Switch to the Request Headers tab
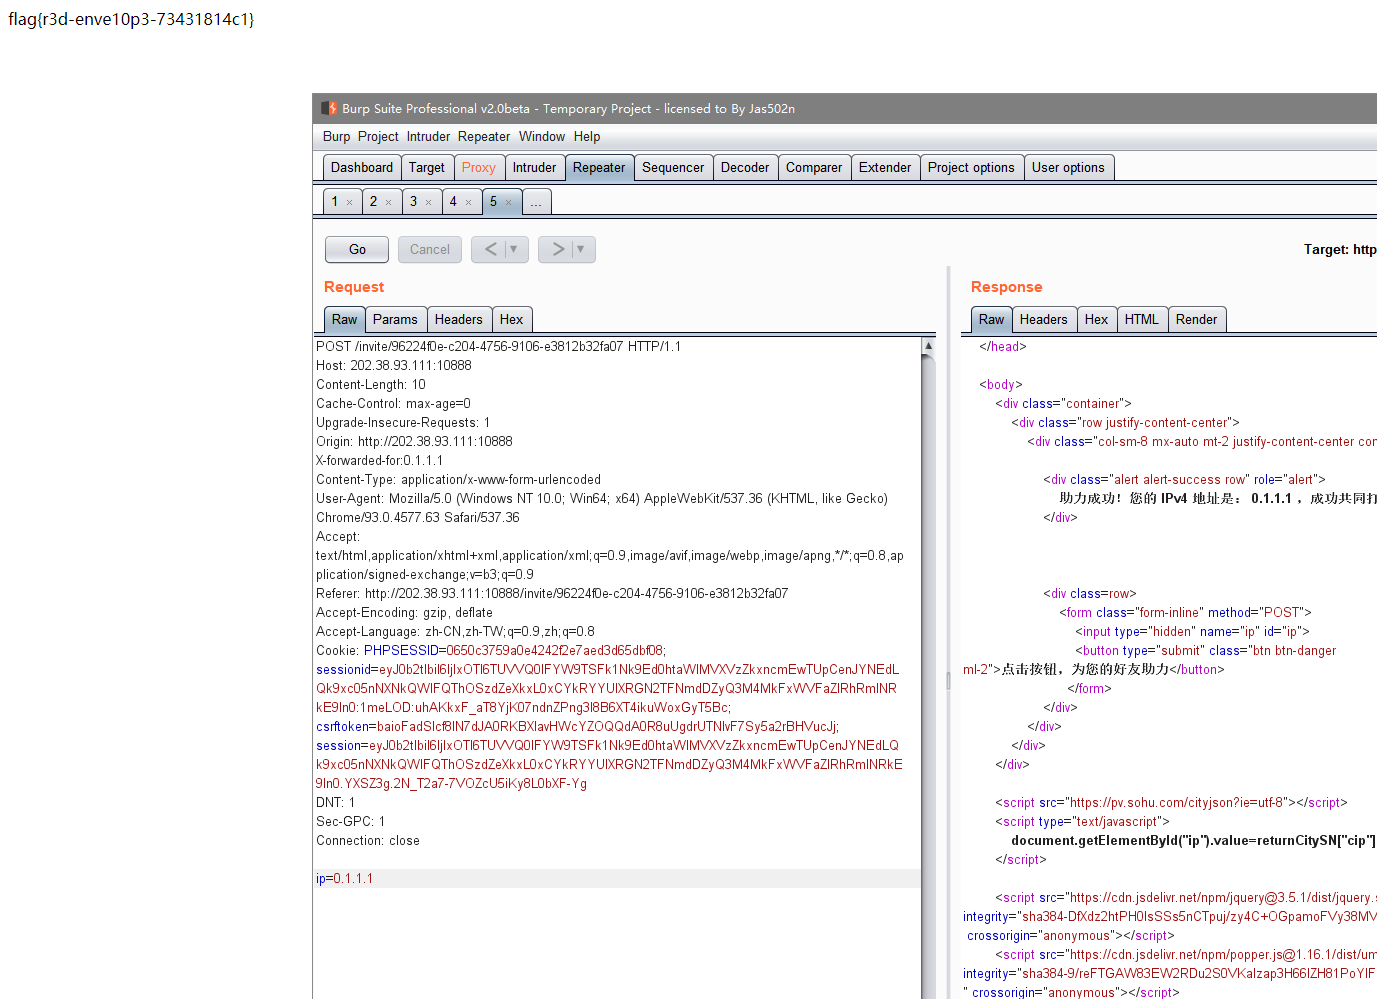The image size is (1377, 999). [x=459, y=319]
